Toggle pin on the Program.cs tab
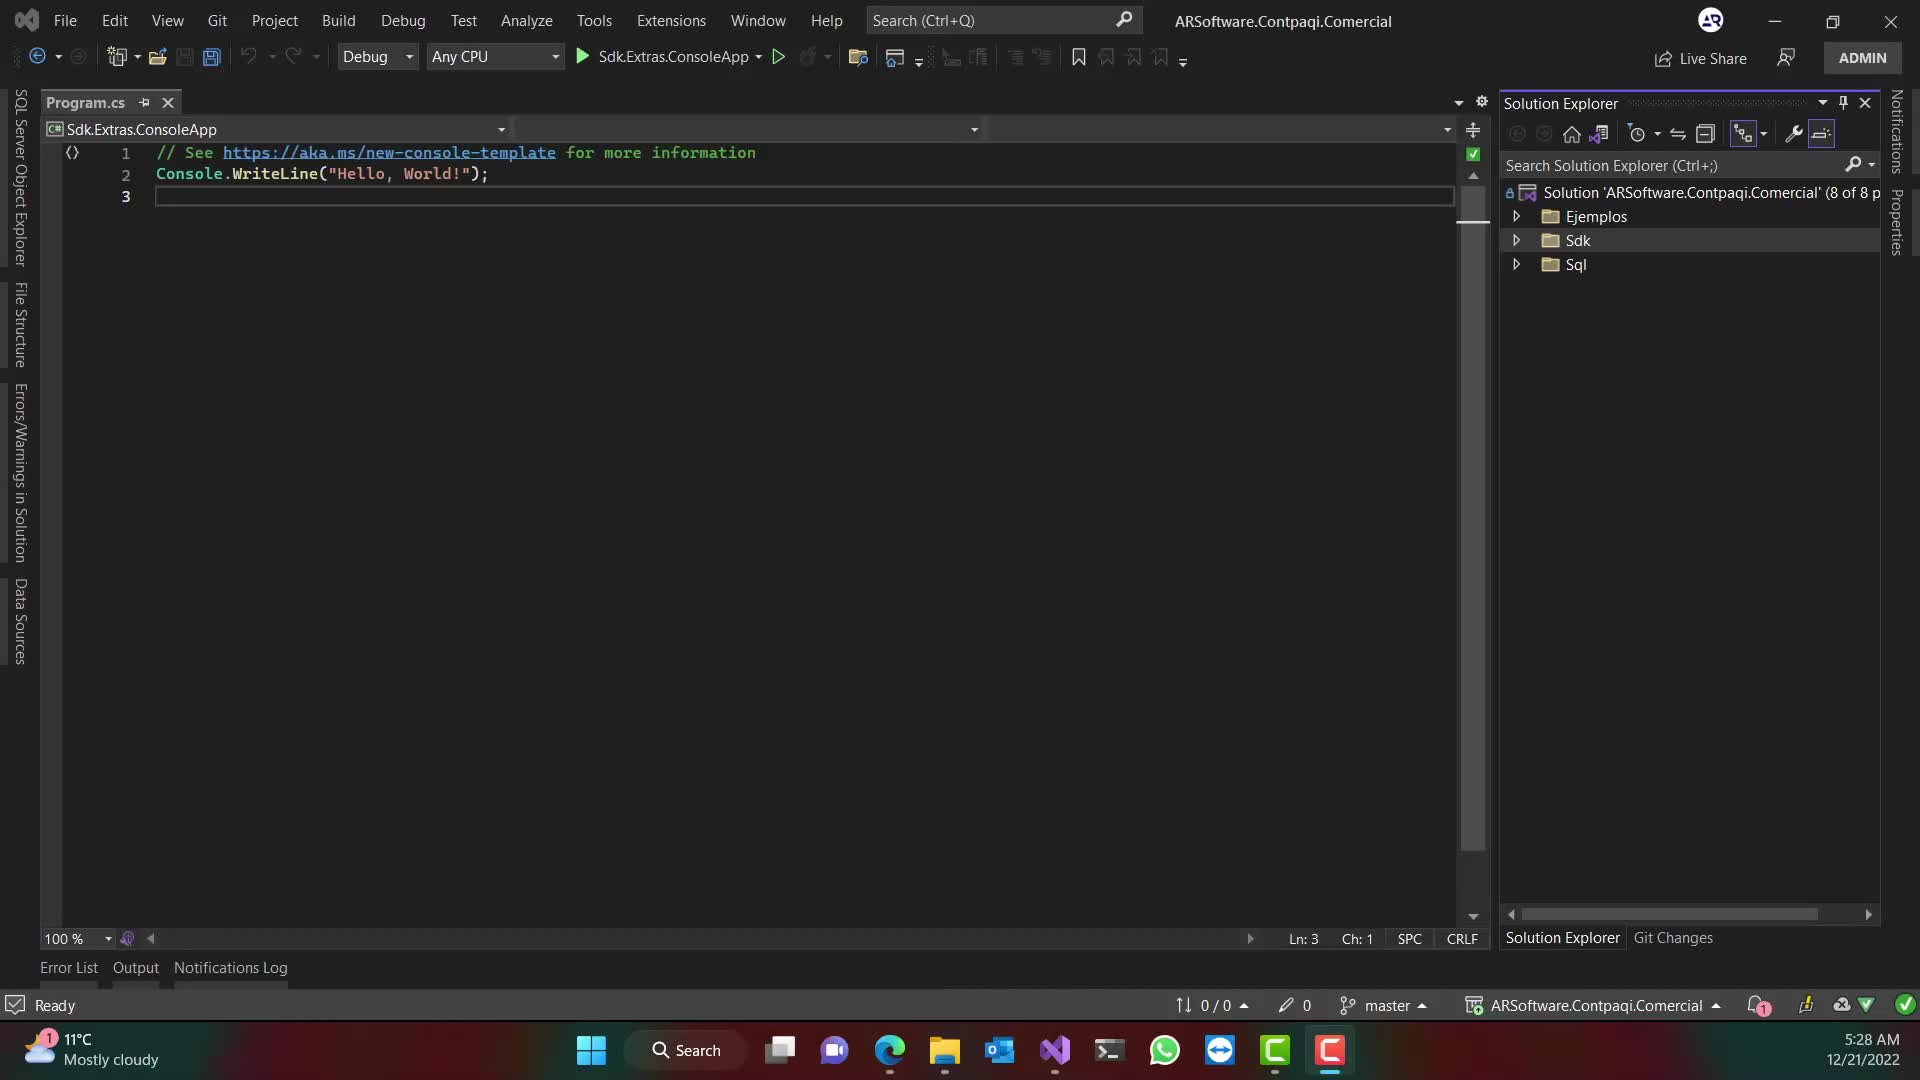1920x1080 pixels. coord(144,103)
